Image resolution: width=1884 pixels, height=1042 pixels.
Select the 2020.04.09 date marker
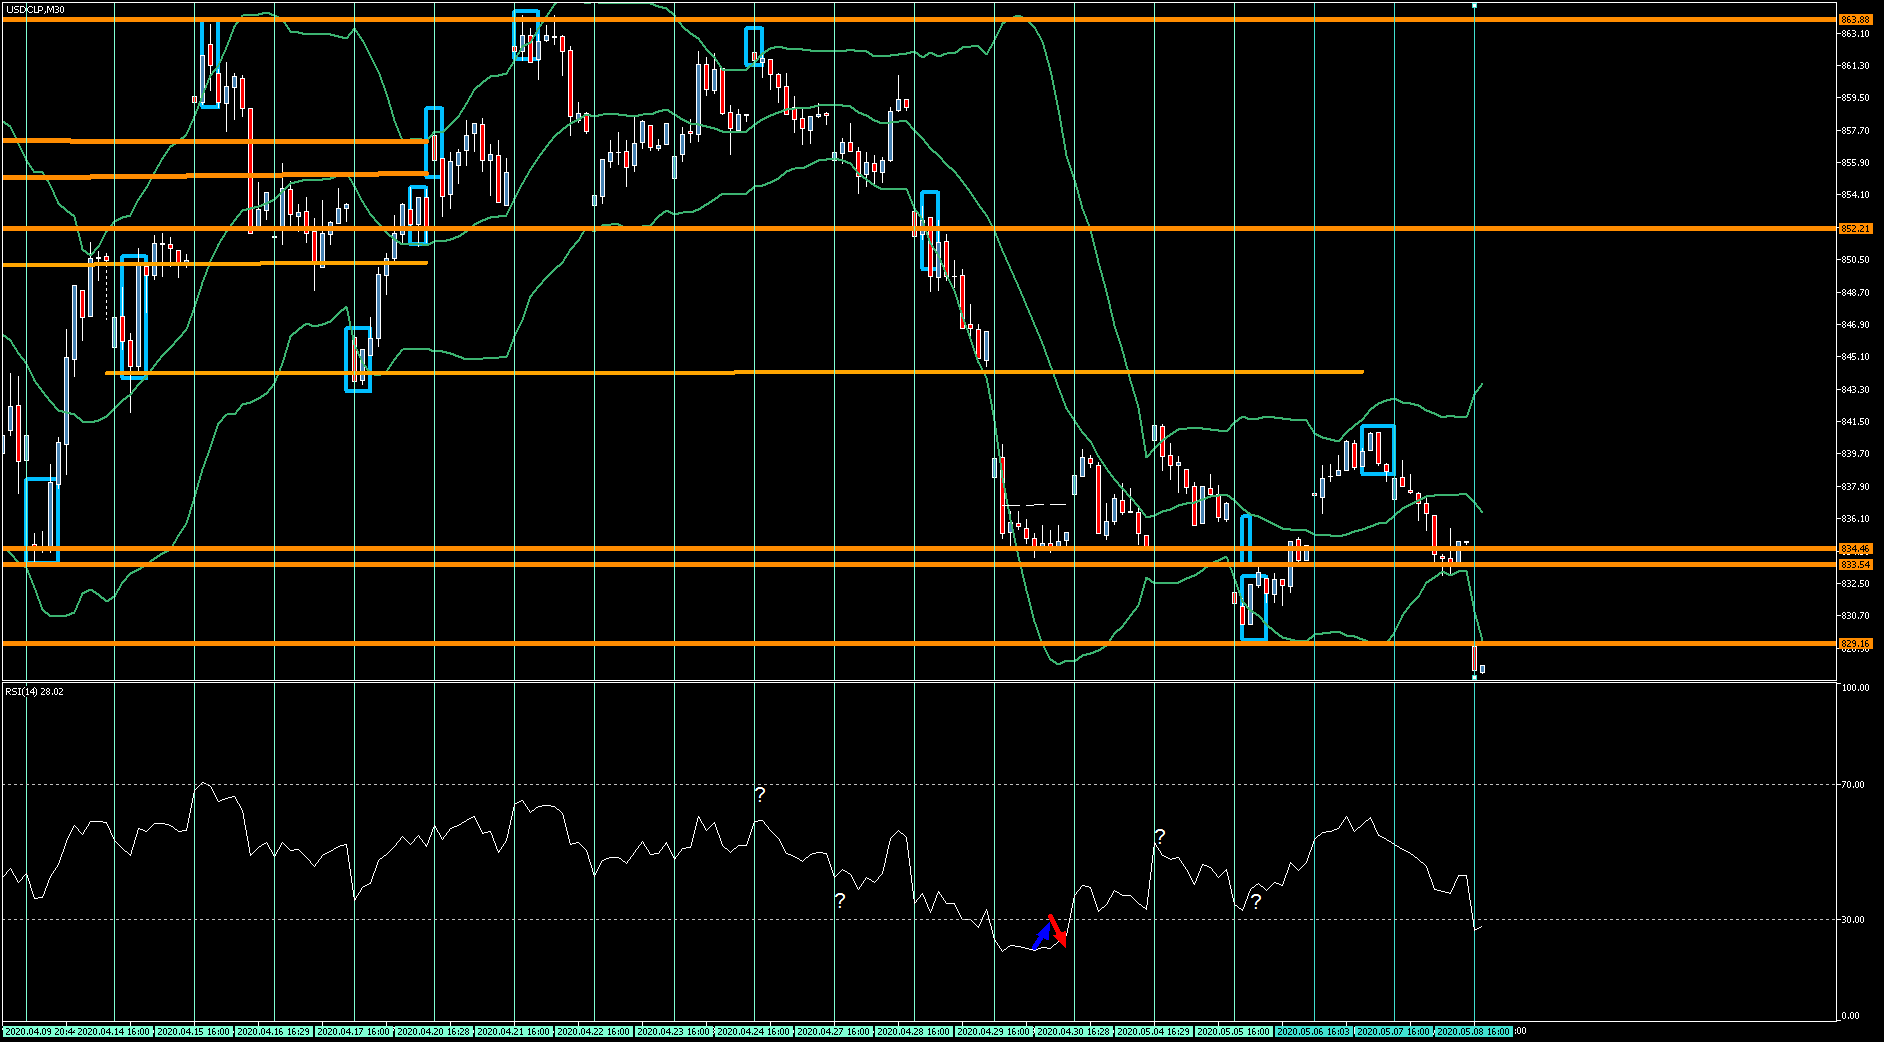[x=39, y=1031]
